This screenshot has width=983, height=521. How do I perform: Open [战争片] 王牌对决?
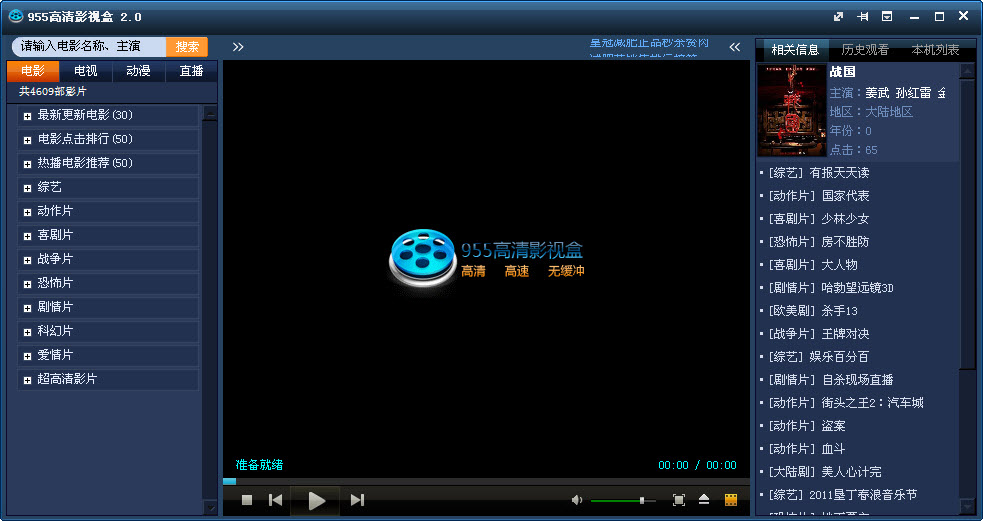[x=819, y=334]
